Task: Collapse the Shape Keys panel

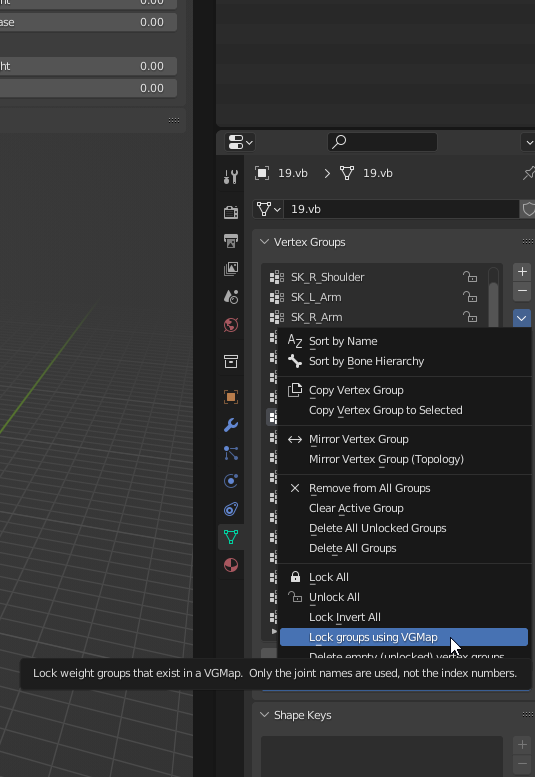Action: point(265,715)
